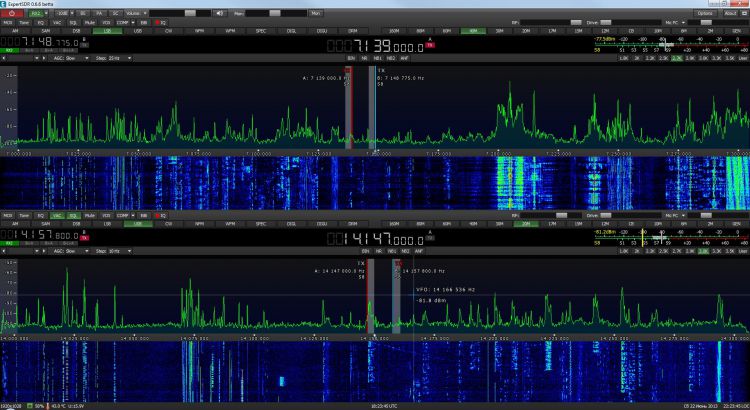Toggle EQ in the 7 MHz receiver

tap(41, 22)
